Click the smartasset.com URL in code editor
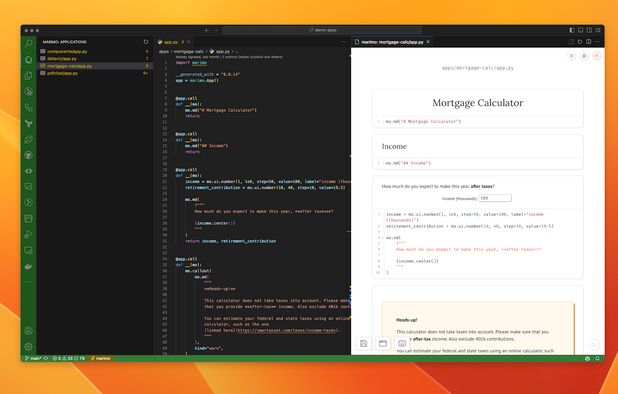Viewport: 618px width, 394px height. pyautogui.click(x=287, y=330)
